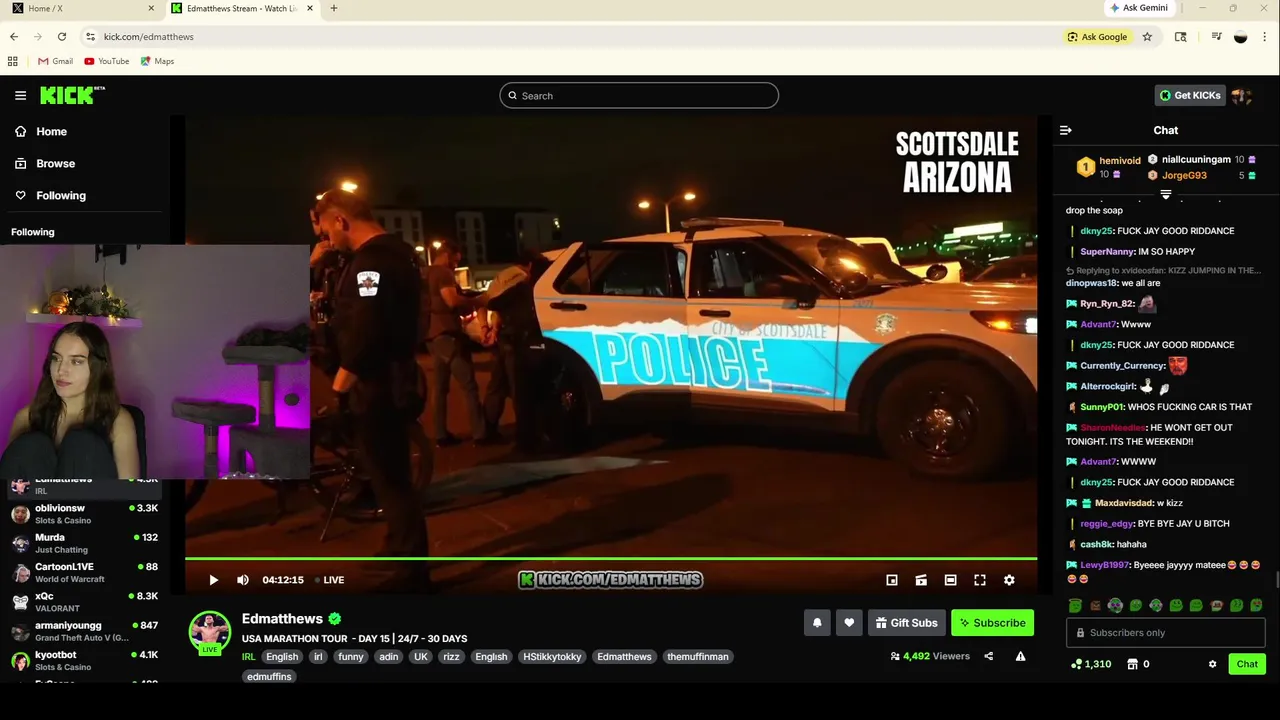The height and width of the screenshot is (720, 1280).
Task: Click the Kick search field
Action: pos(639,96)
